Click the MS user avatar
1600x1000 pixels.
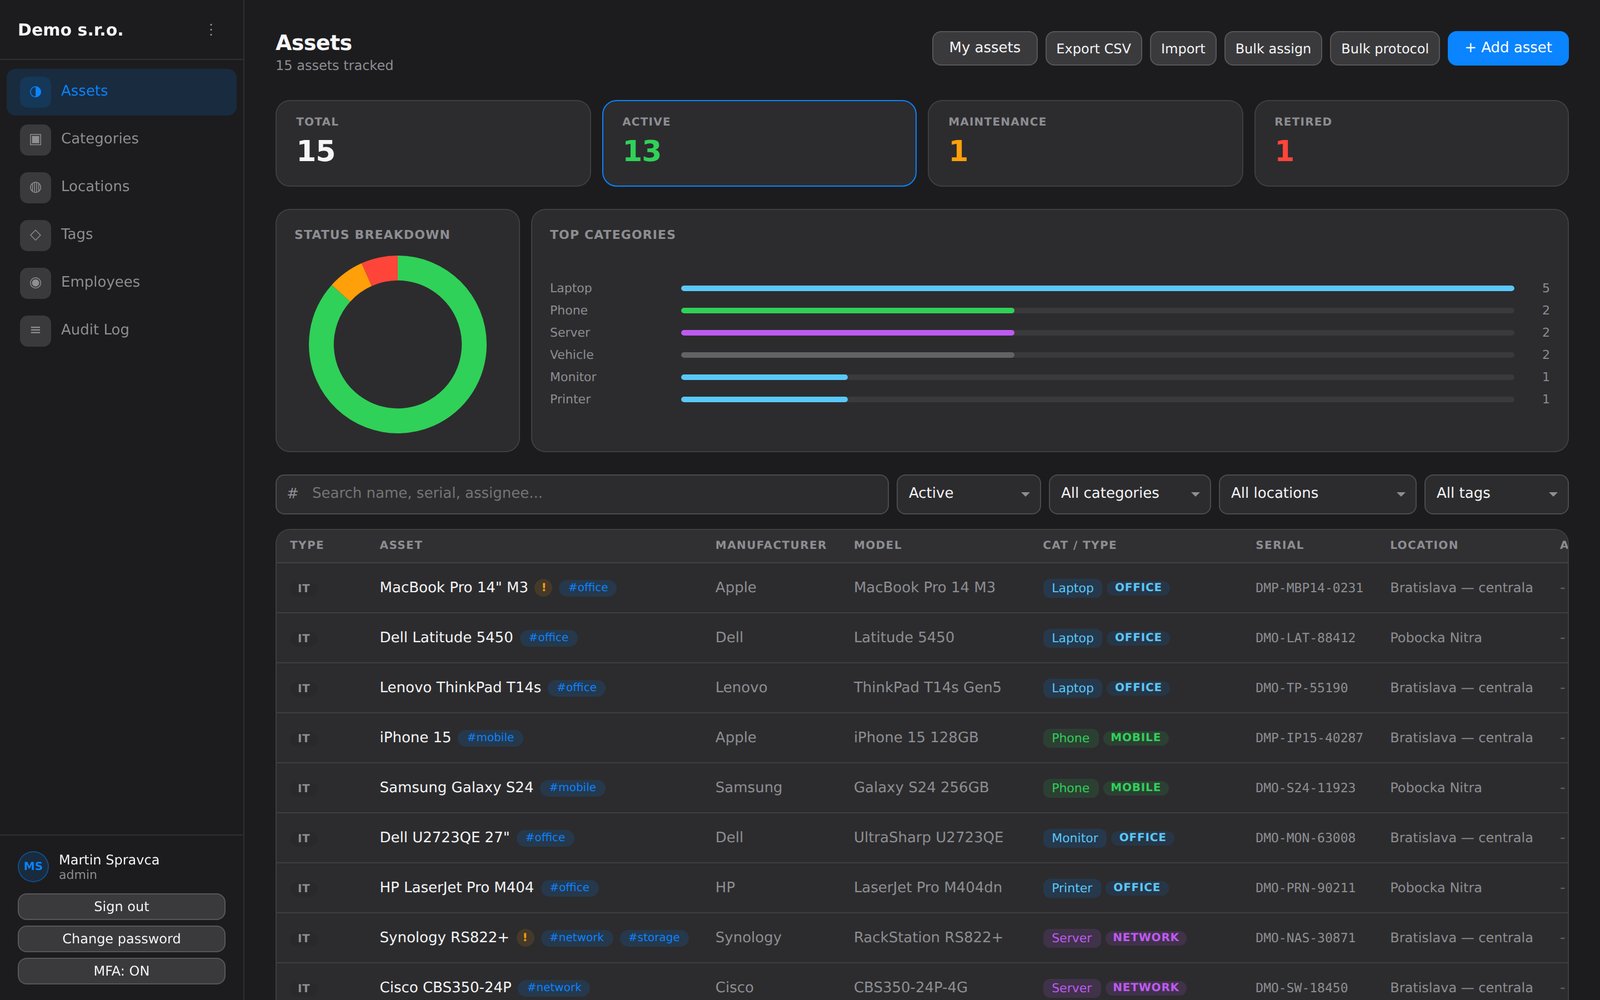pyautogui.click(x=33, y=866)
